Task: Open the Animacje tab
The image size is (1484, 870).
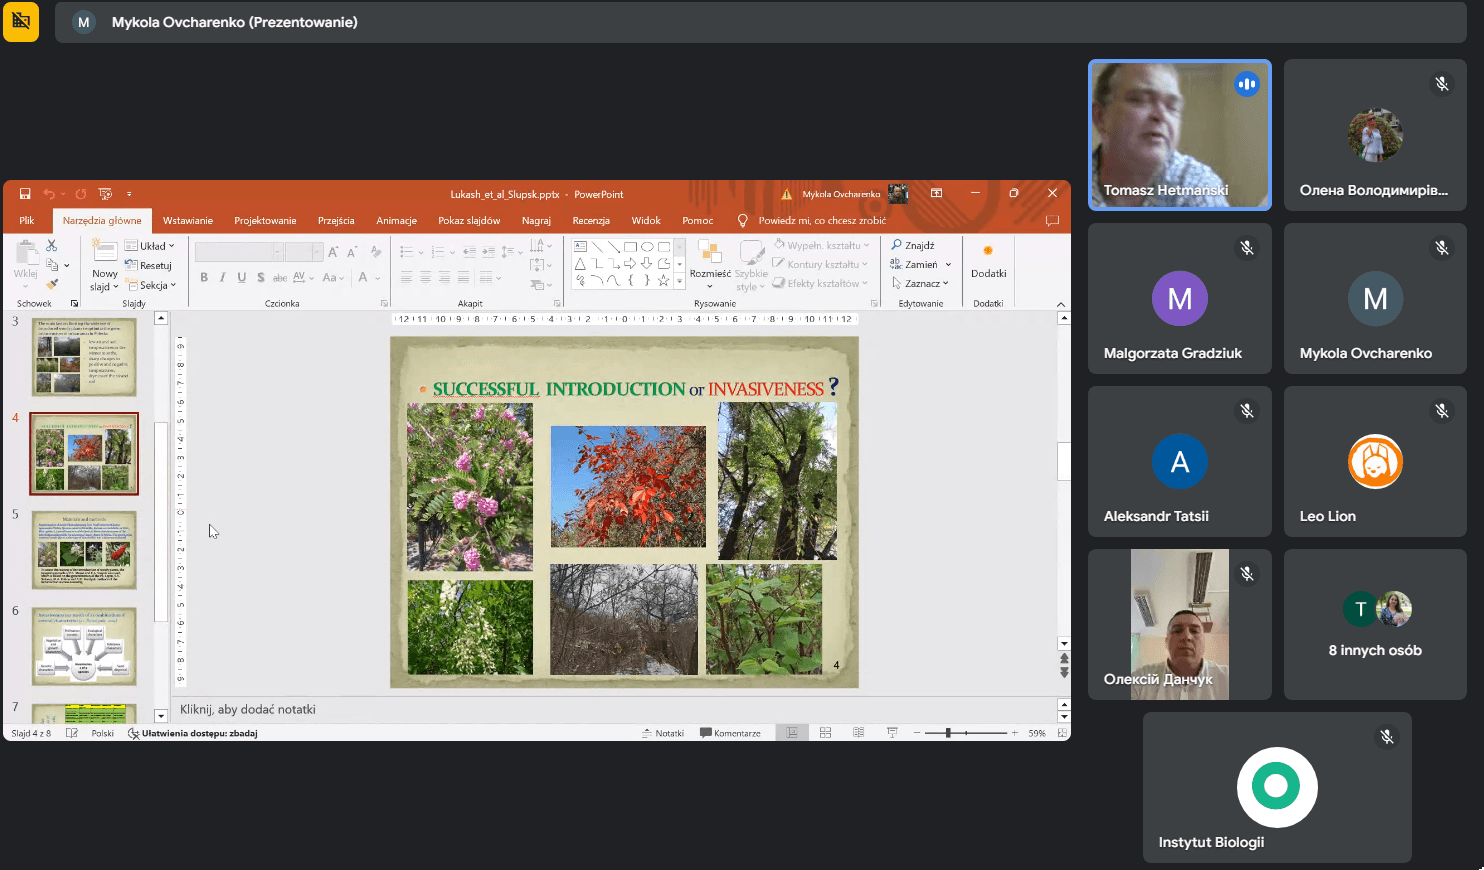Action: pos(396,220)
